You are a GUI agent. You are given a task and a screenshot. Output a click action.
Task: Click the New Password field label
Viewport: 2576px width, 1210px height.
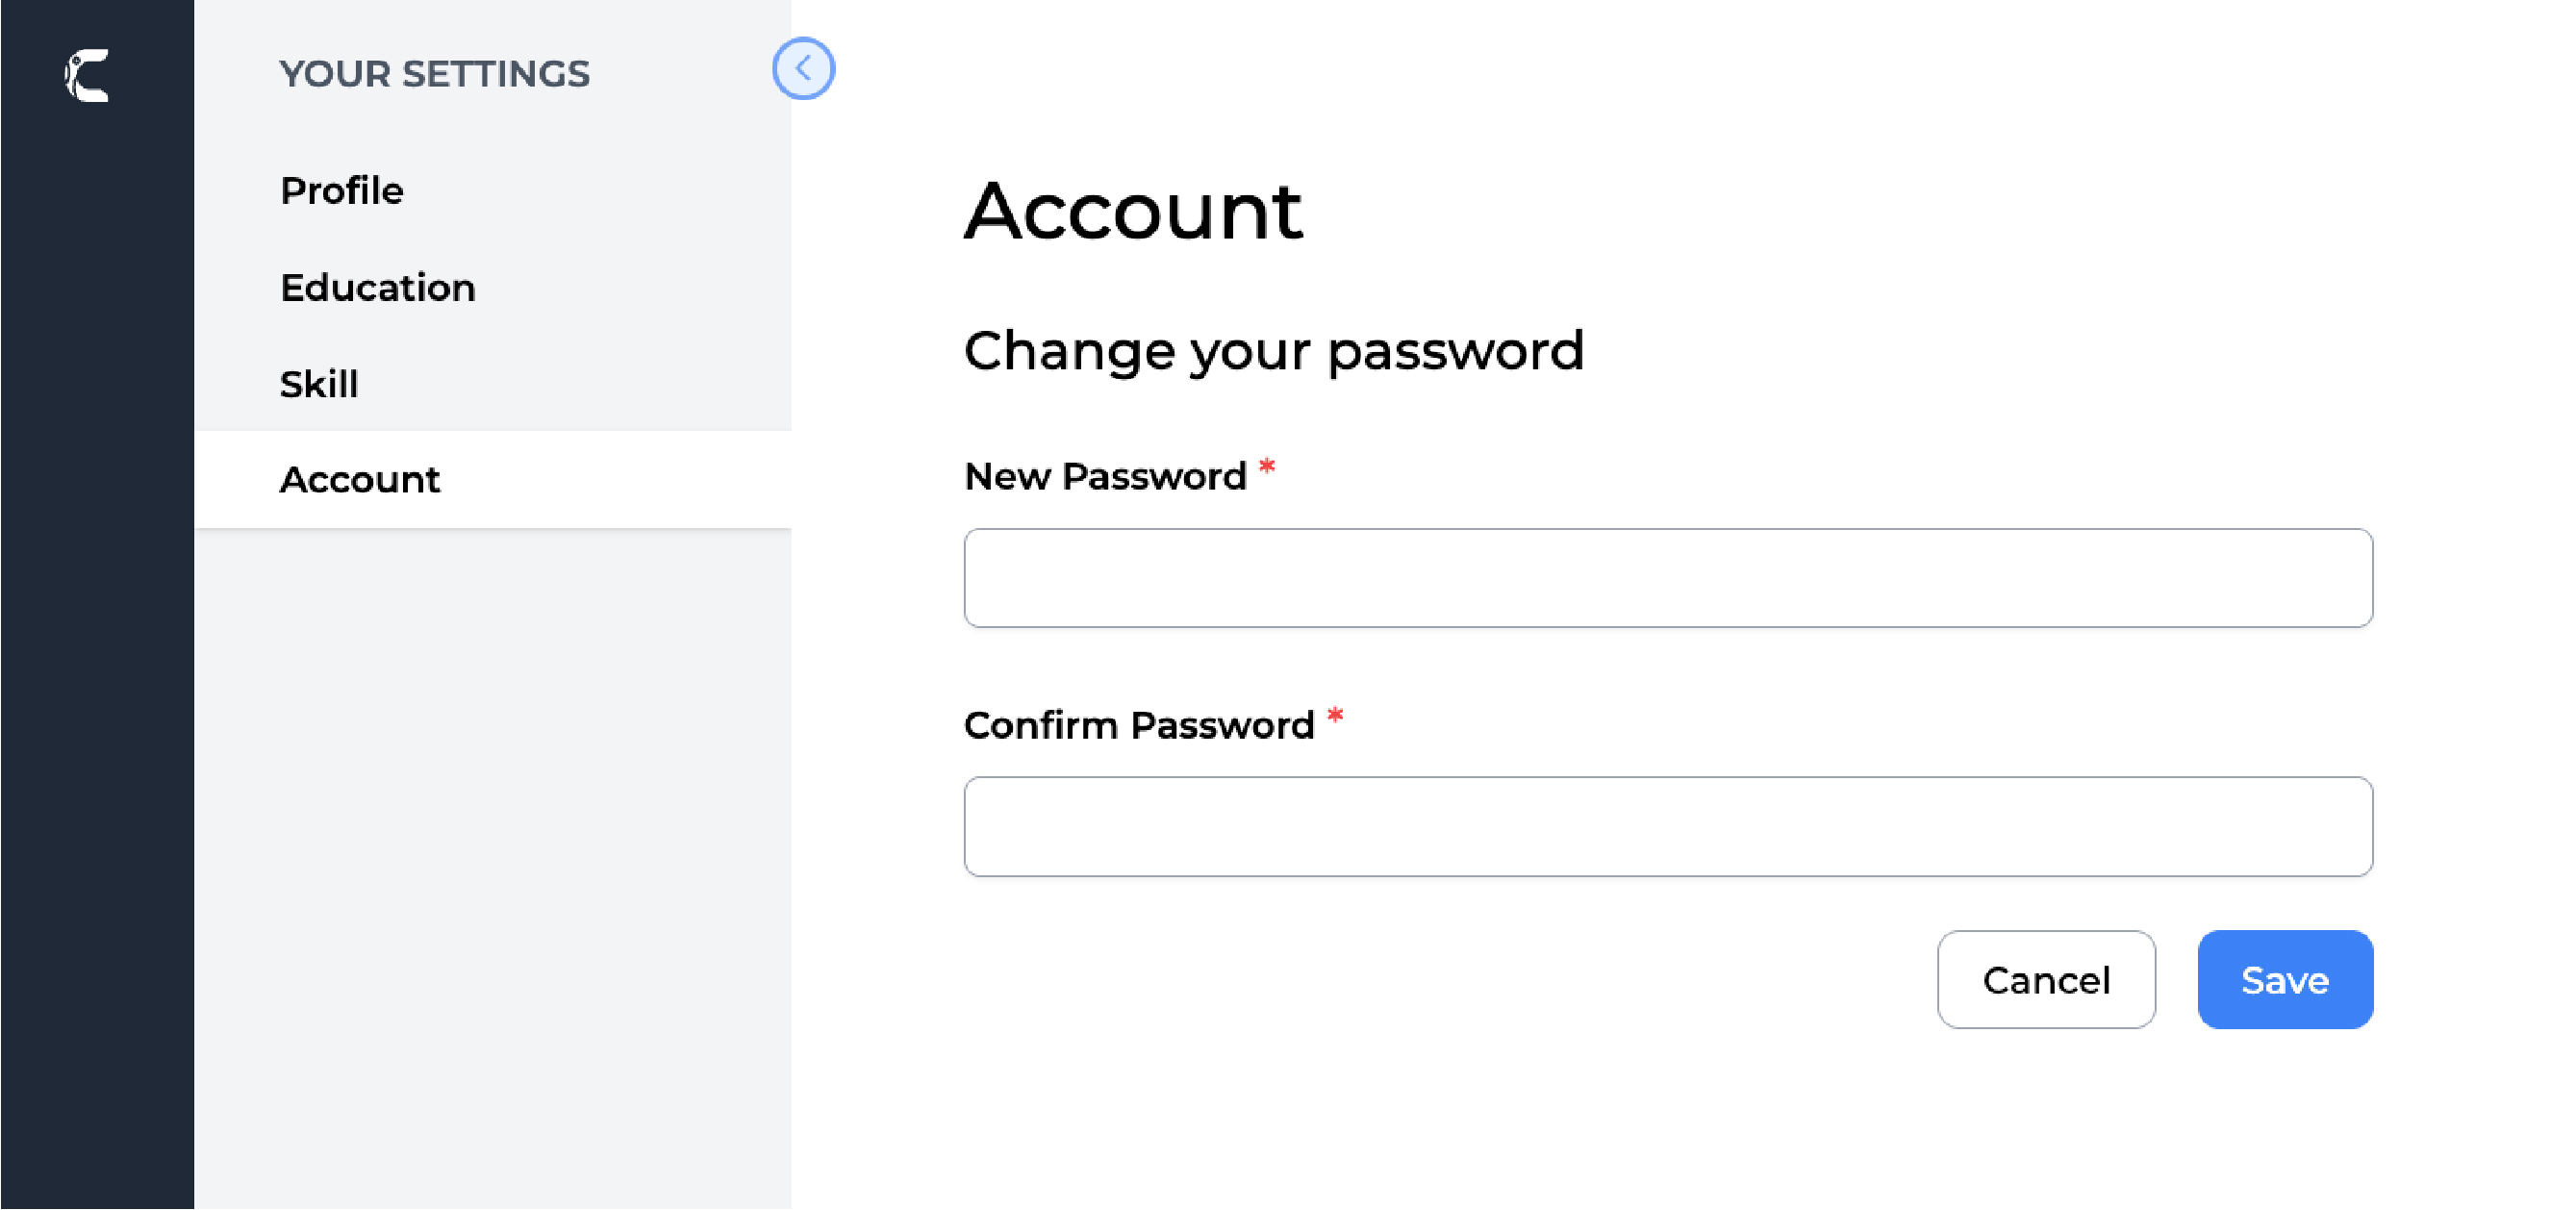click(x=1104, y=477)
